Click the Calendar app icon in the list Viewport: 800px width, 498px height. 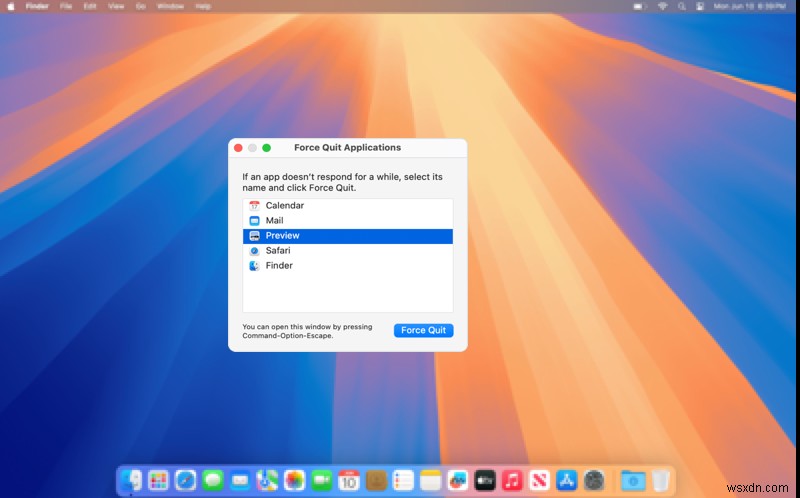coord(254,206)
